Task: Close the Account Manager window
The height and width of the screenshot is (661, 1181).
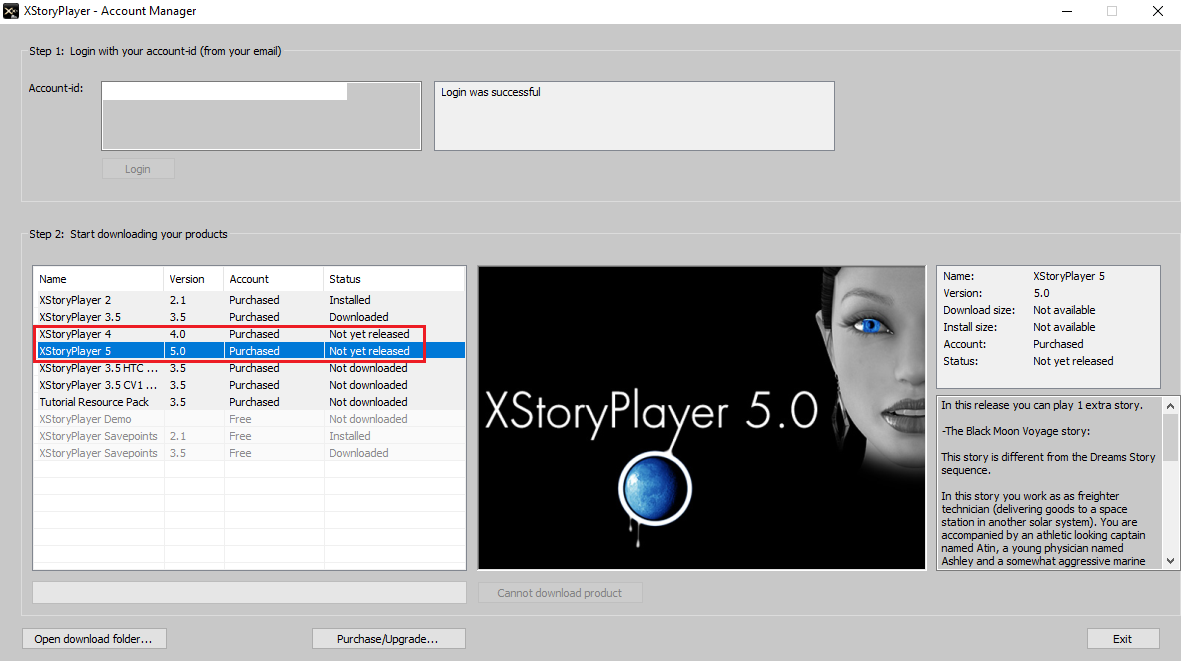Action: (x=1158, y=11)
